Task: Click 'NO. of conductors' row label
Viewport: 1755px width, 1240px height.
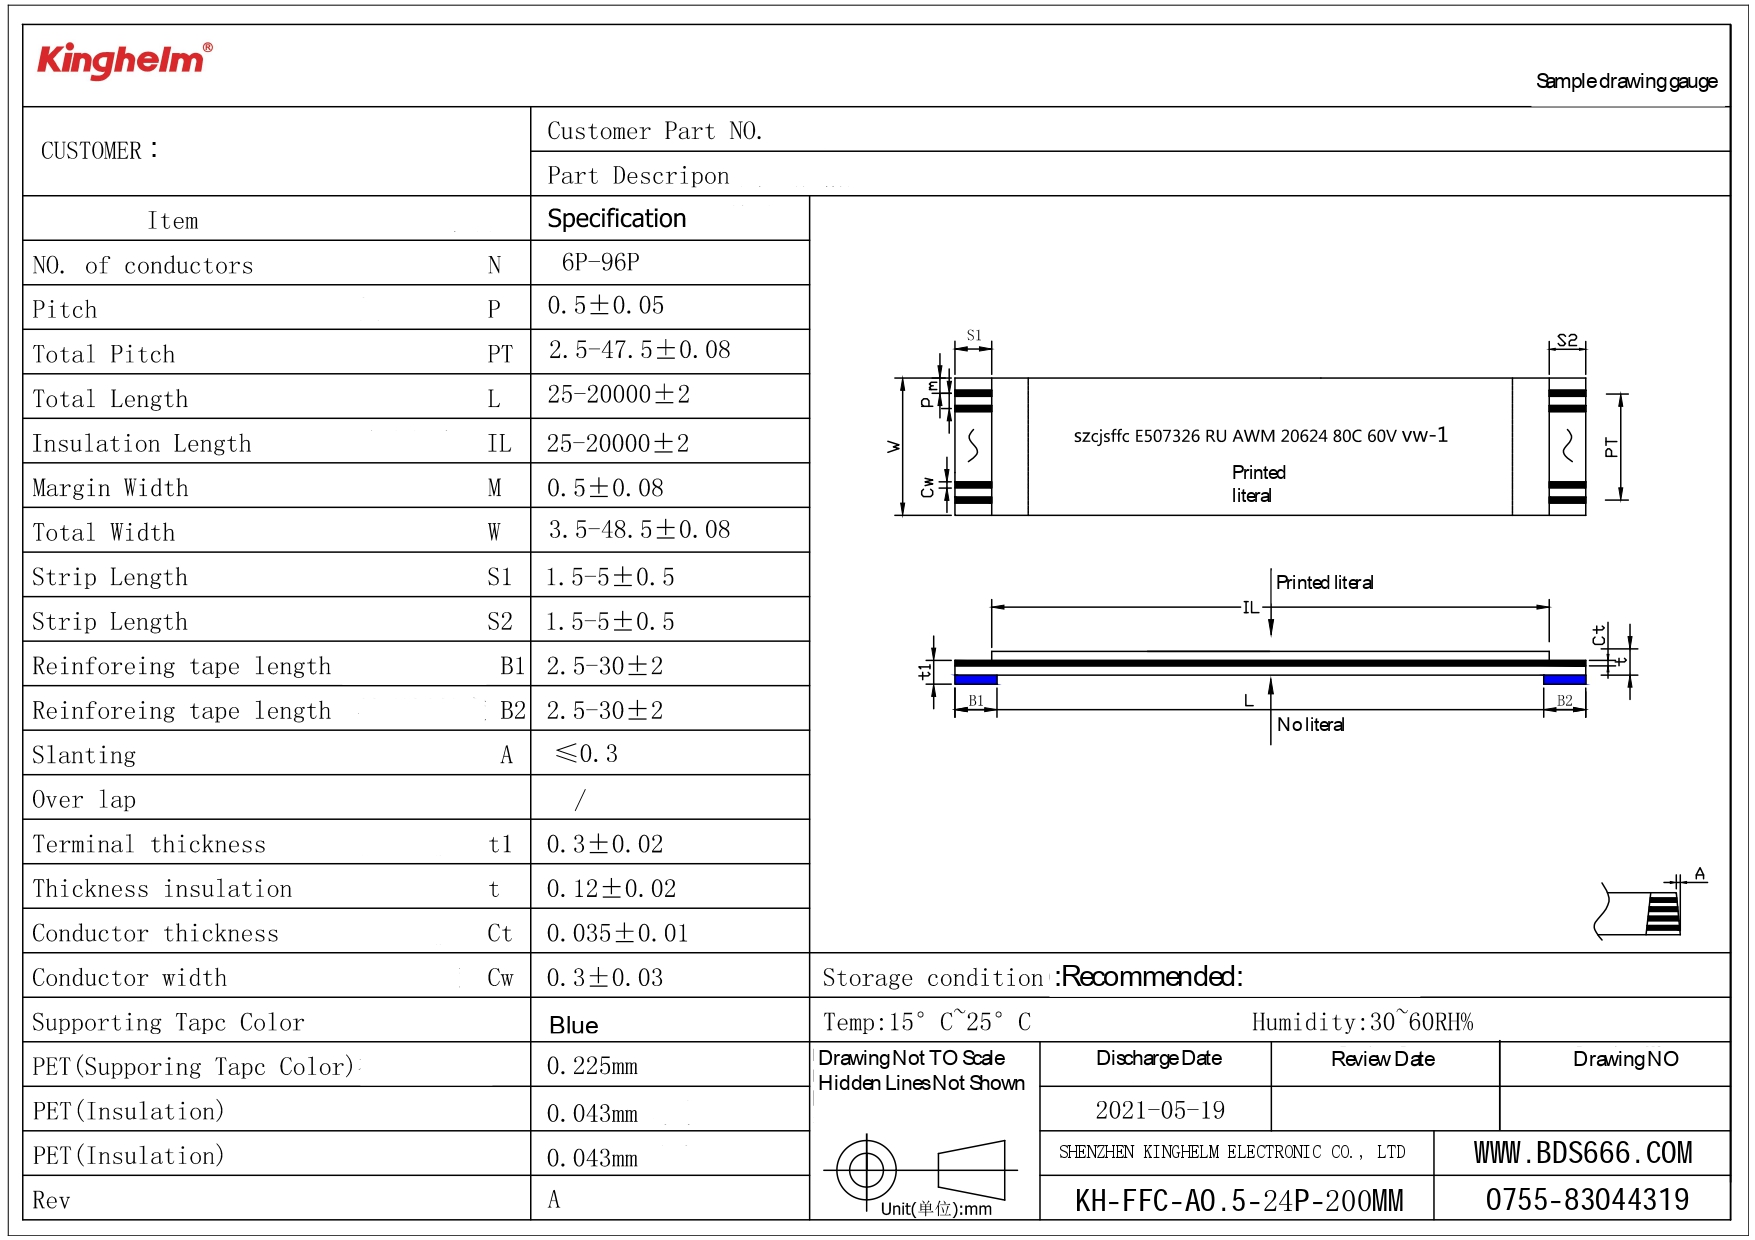Action: [x=143, y=266]
